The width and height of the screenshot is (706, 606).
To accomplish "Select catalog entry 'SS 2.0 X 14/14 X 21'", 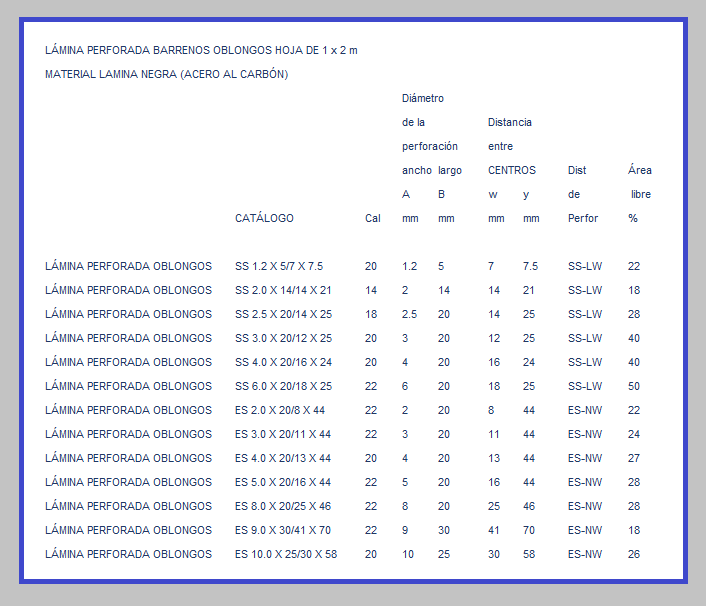I will click(x=283, y=290).
